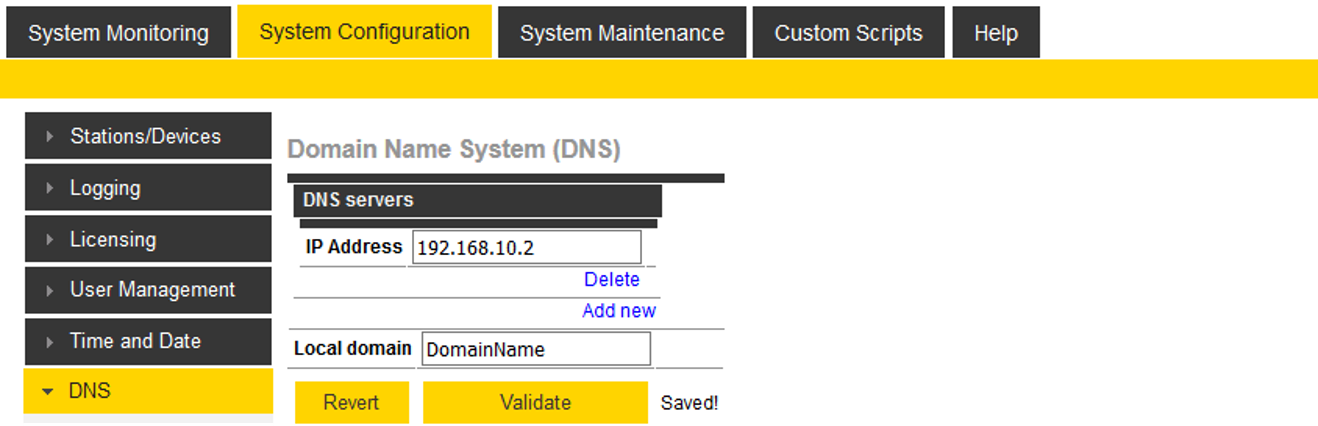The width and height of the screenshot is (1318, 426).
Task: Open the Custom Scripts tab
Action: coord(848,33)
